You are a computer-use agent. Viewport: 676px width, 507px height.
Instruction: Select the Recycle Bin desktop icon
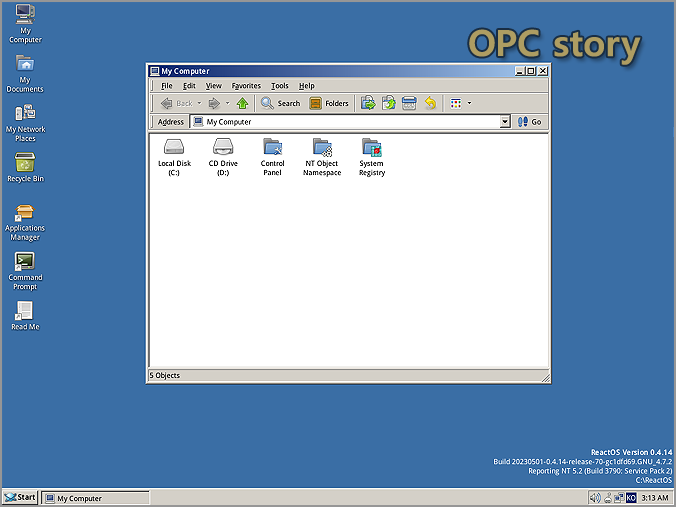pyautogui.click(x=25, y=167)
